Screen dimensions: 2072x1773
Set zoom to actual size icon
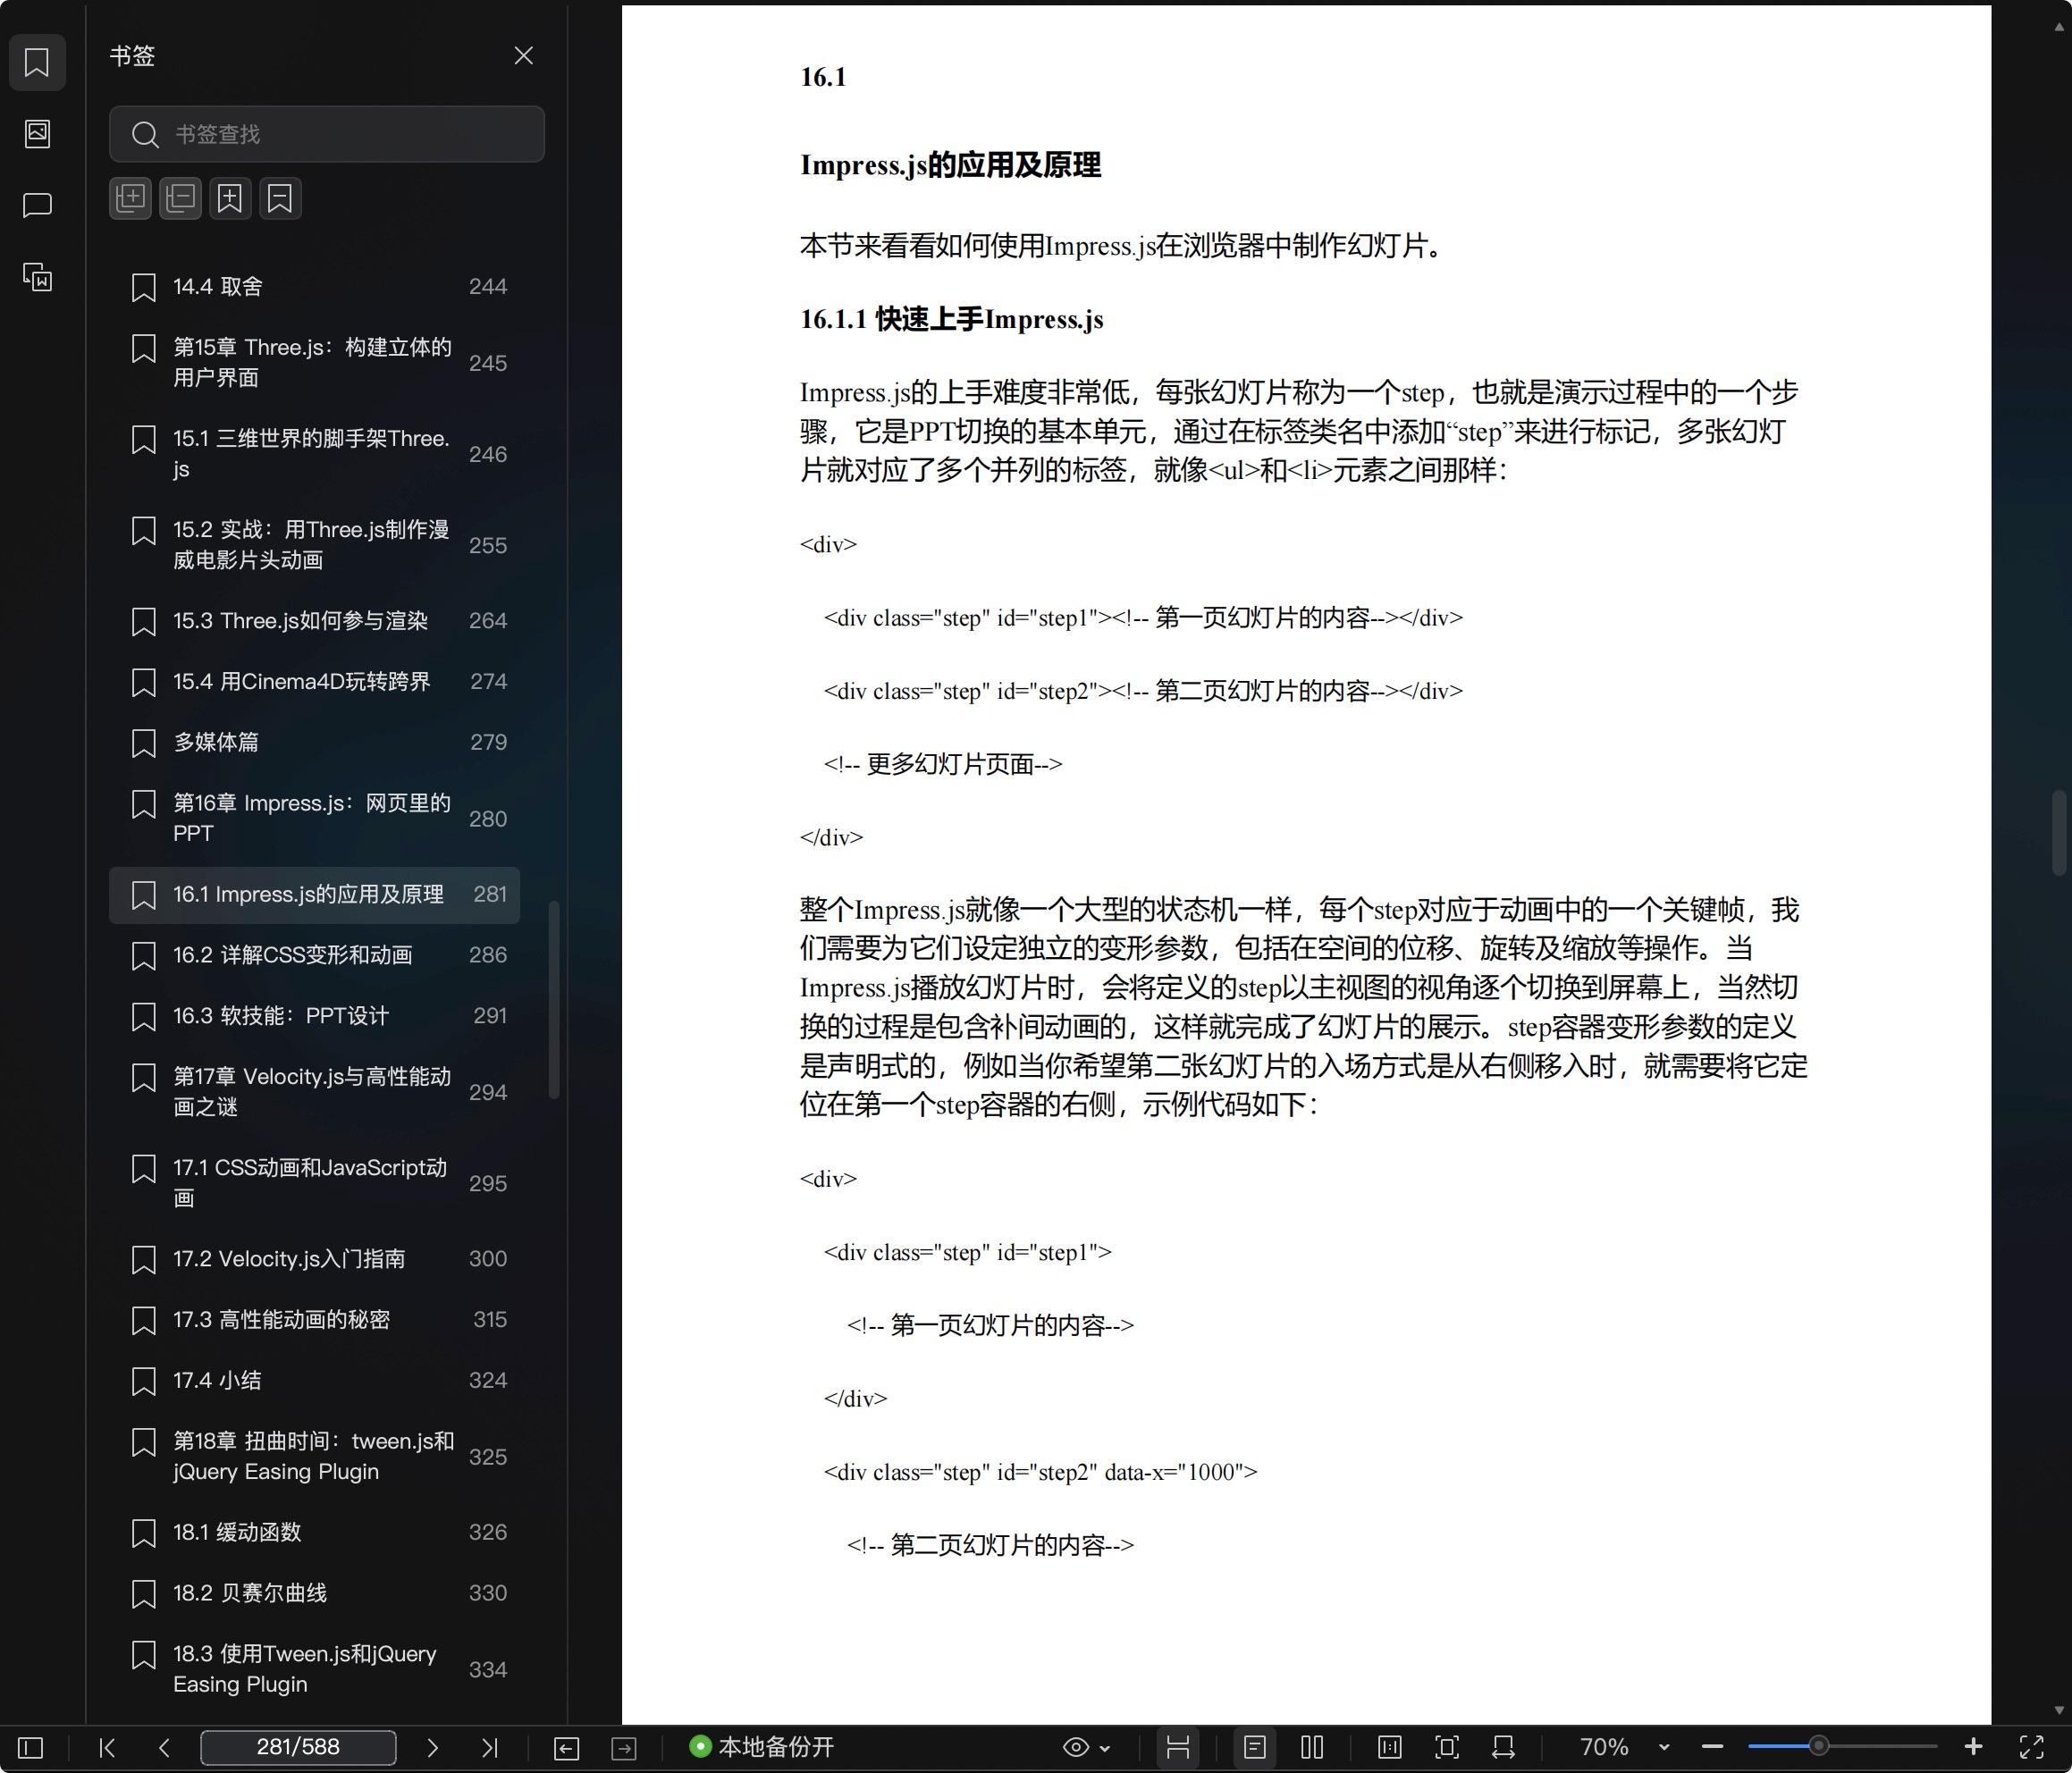pos(1390,1747)
